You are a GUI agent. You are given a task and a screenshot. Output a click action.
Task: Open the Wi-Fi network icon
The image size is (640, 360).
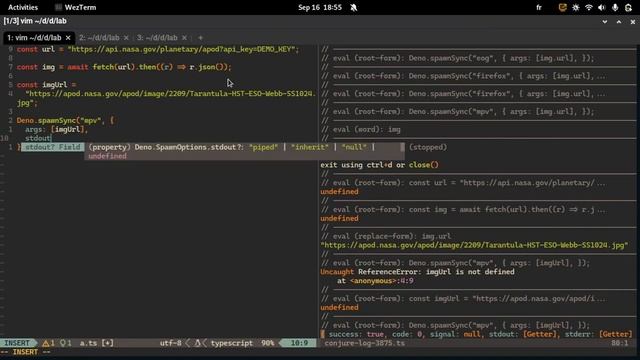click(589, 7)
